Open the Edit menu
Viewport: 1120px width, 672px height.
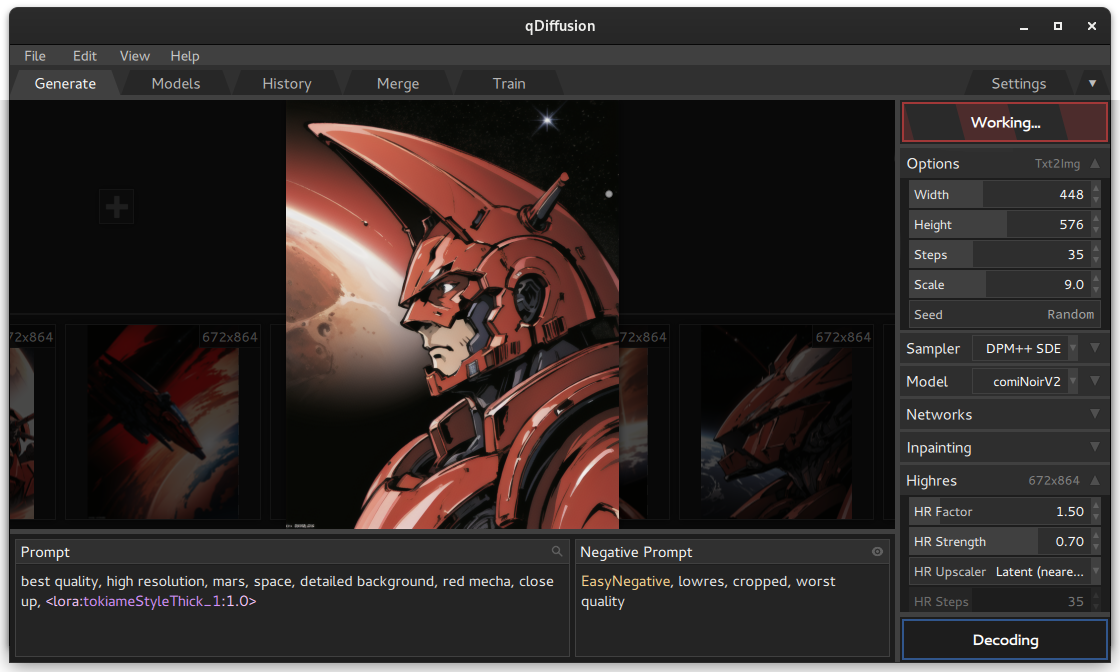(84, 56)
